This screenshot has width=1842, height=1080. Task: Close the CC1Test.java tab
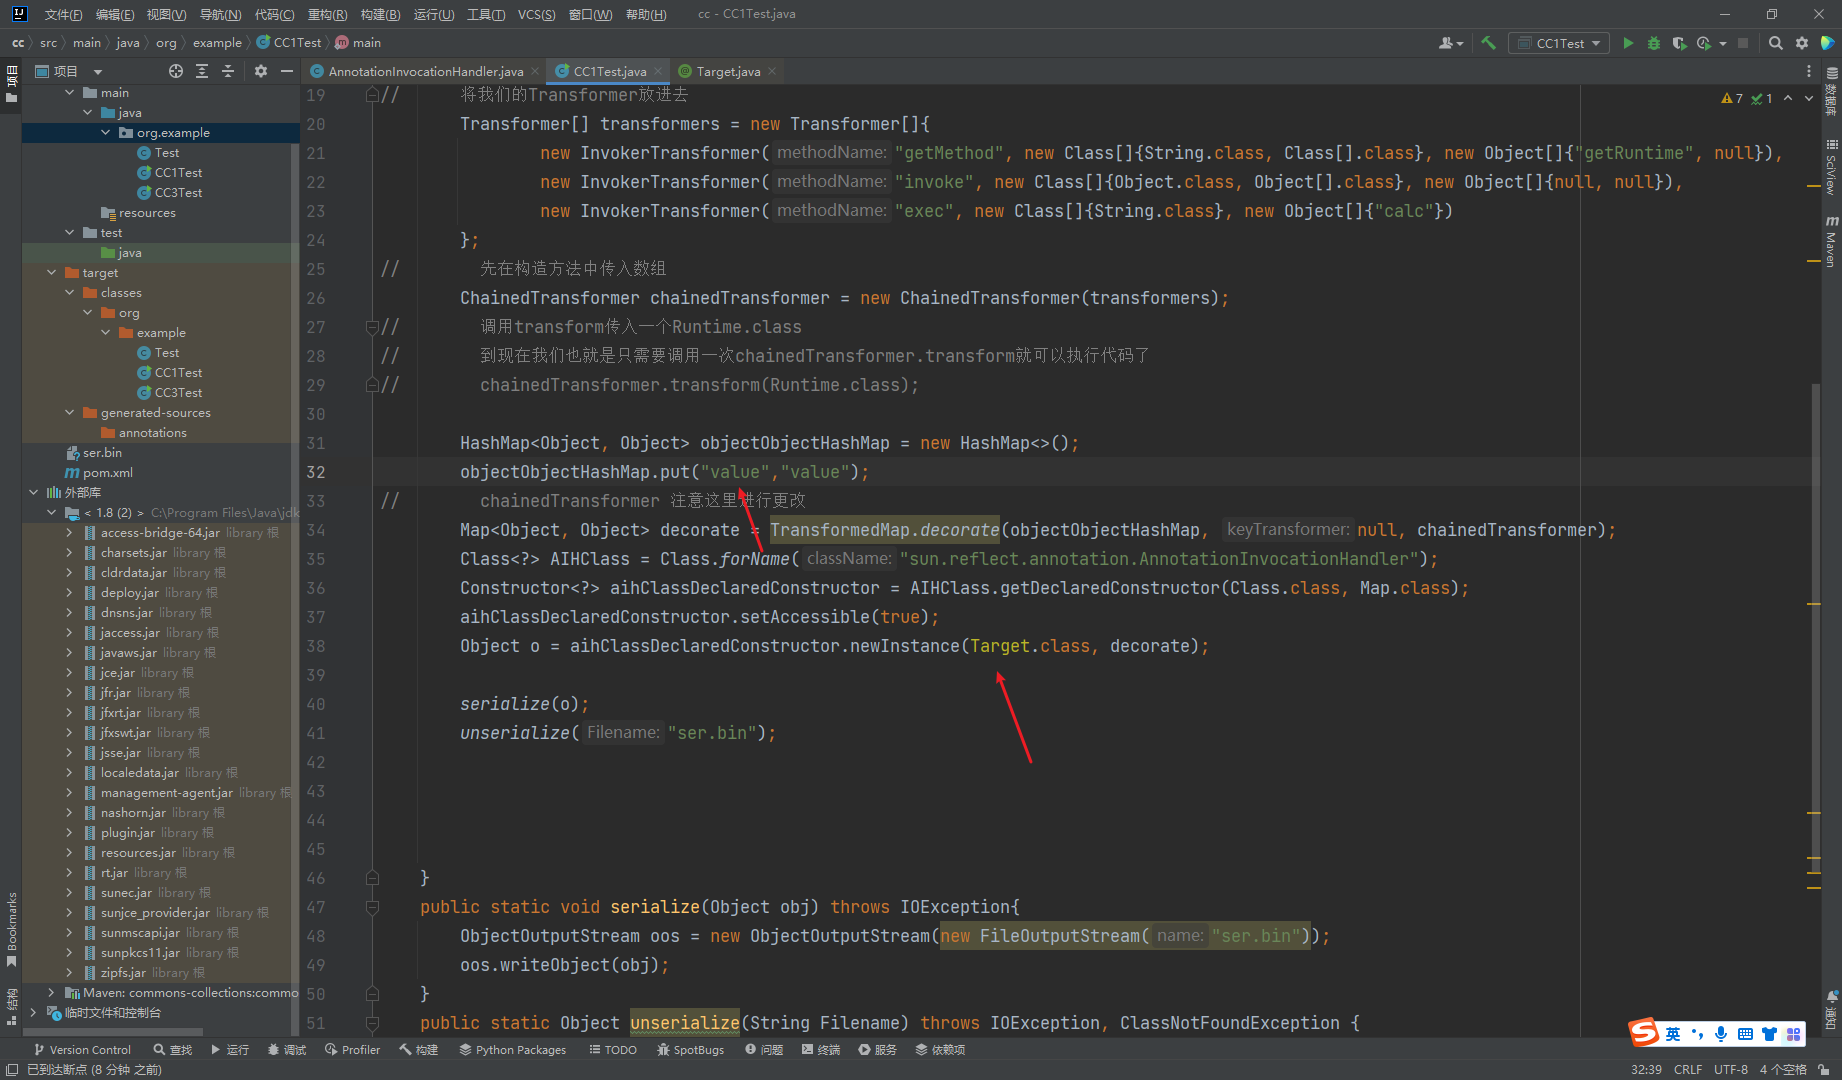tap(658, 71)
